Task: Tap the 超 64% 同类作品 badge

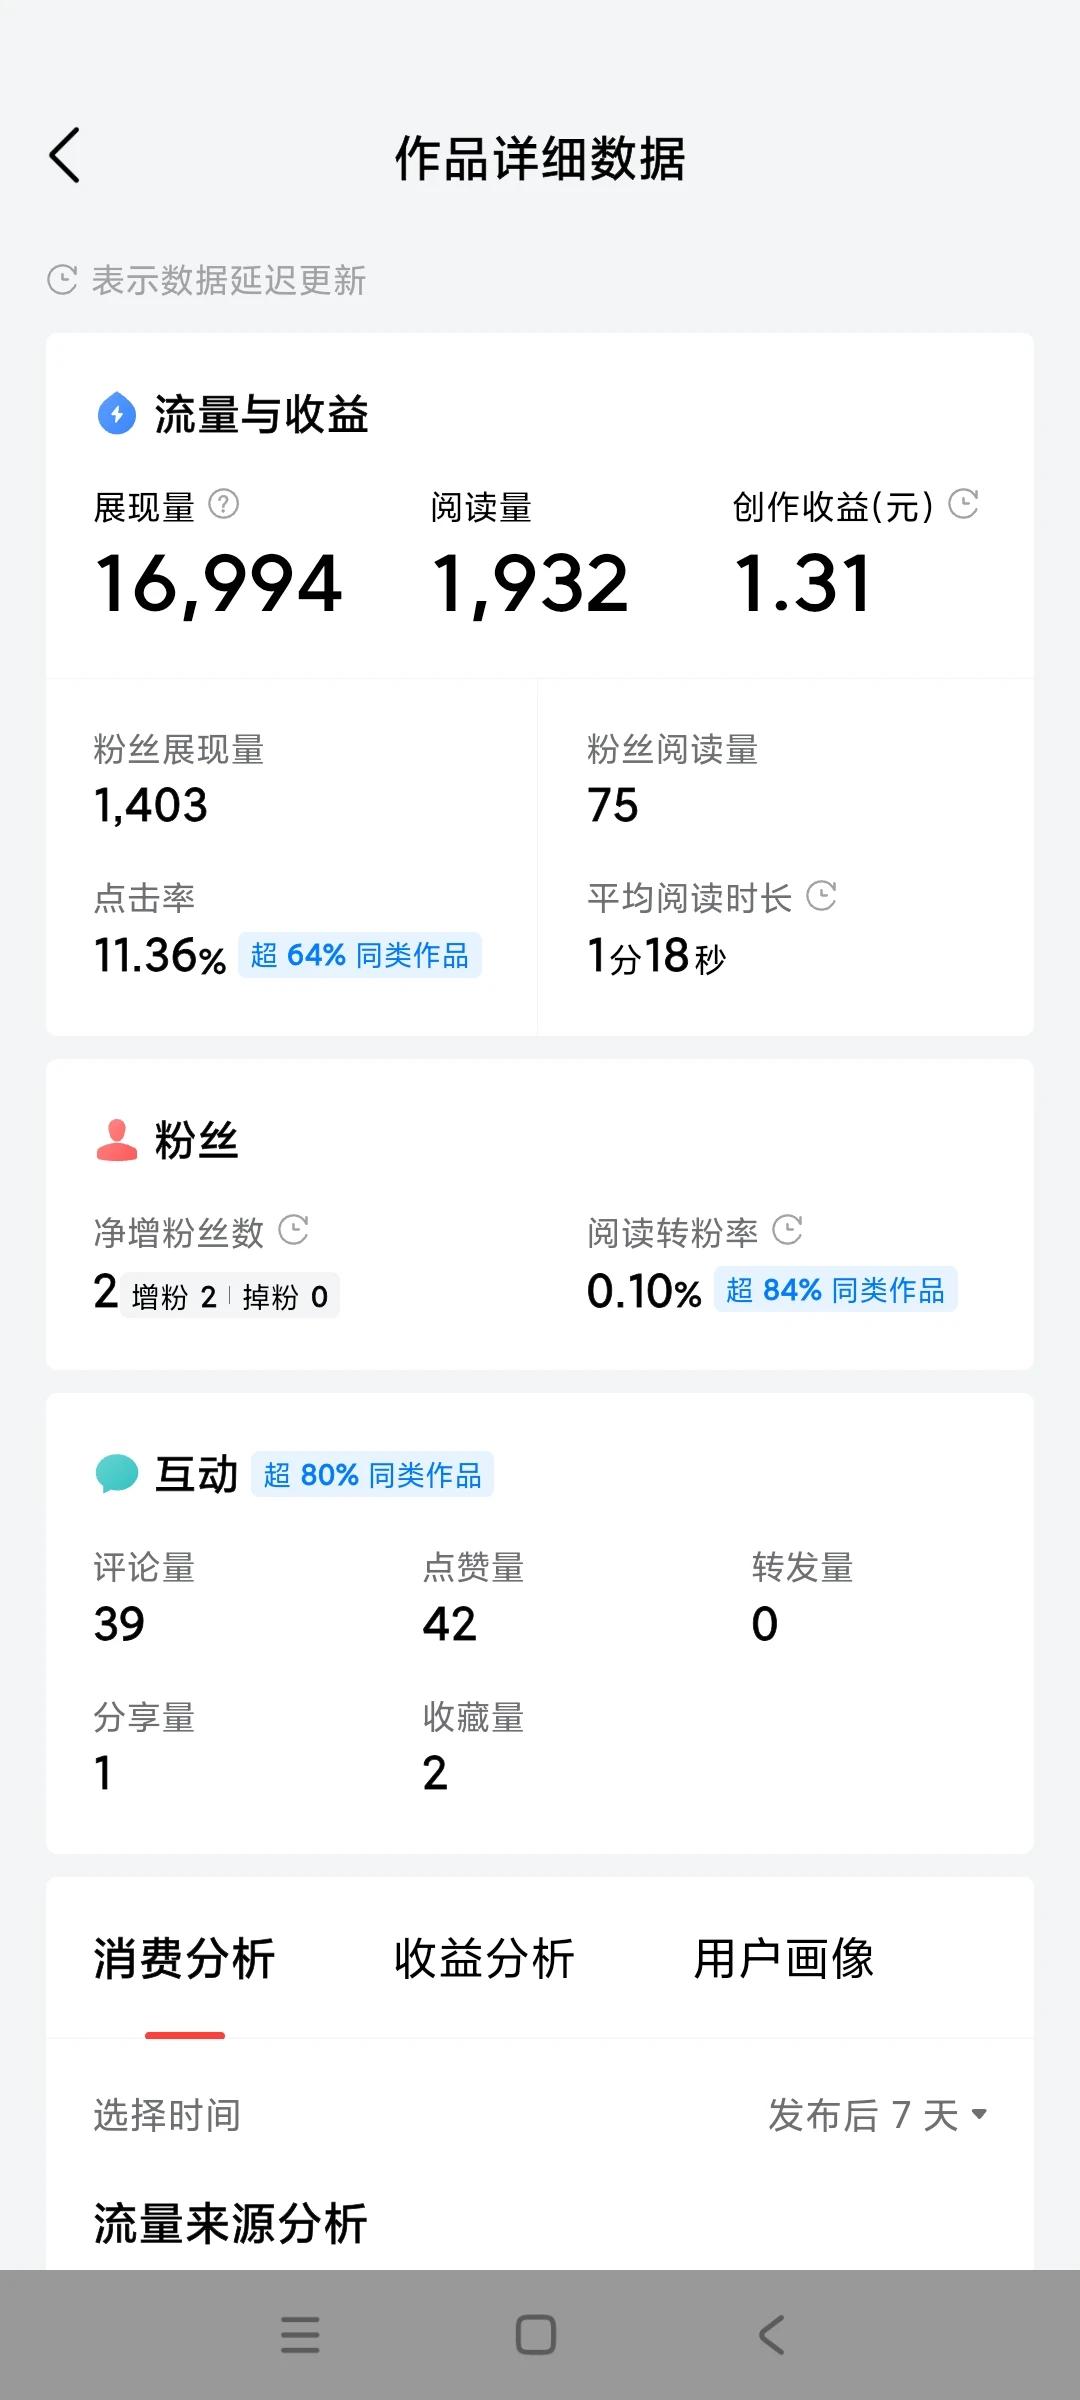Action: 360,955
